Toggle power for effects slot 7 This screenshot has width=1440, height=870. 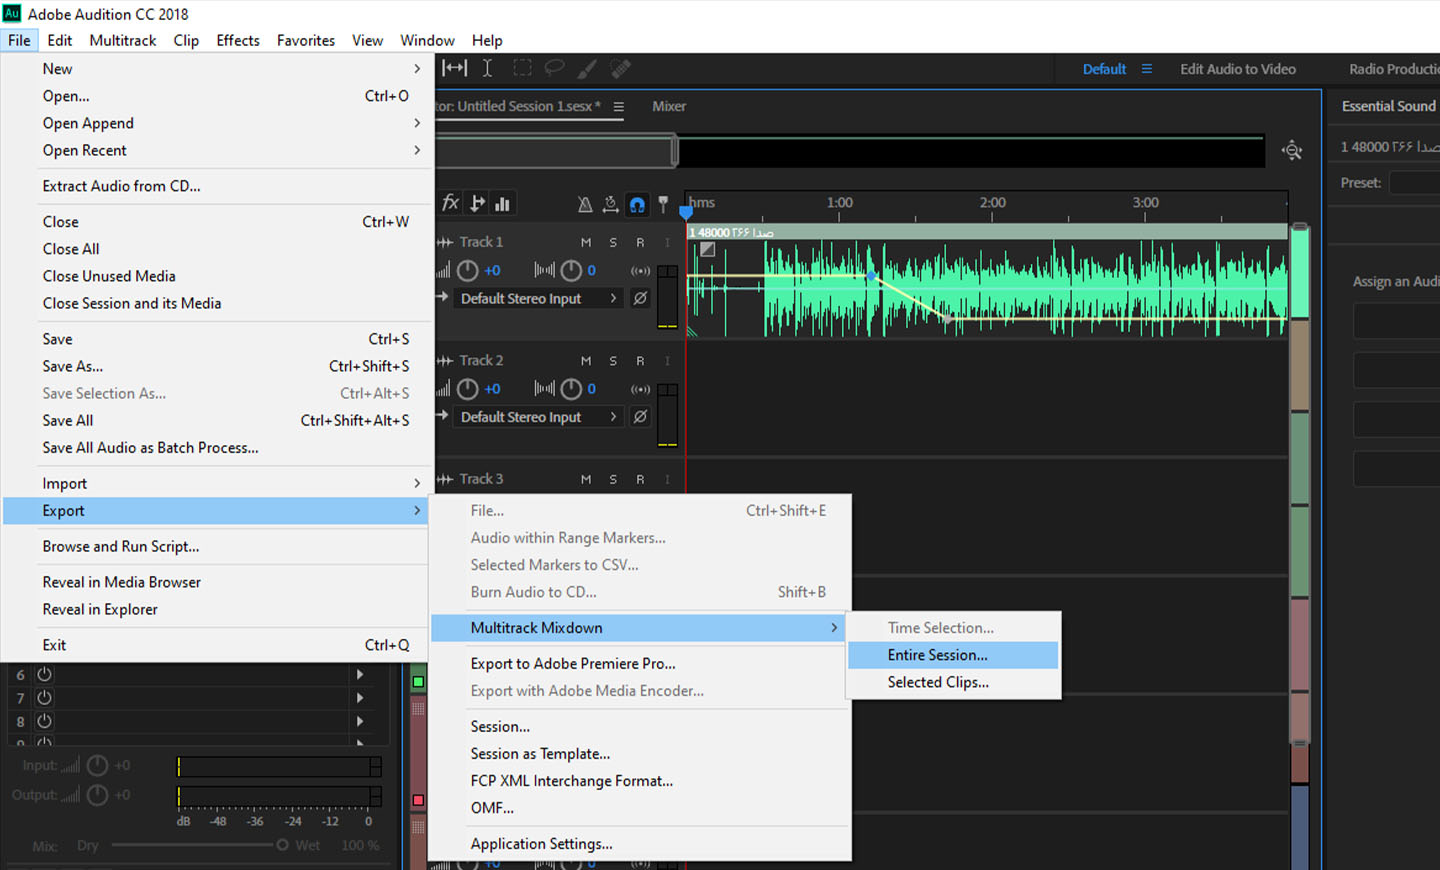point(44,697)
